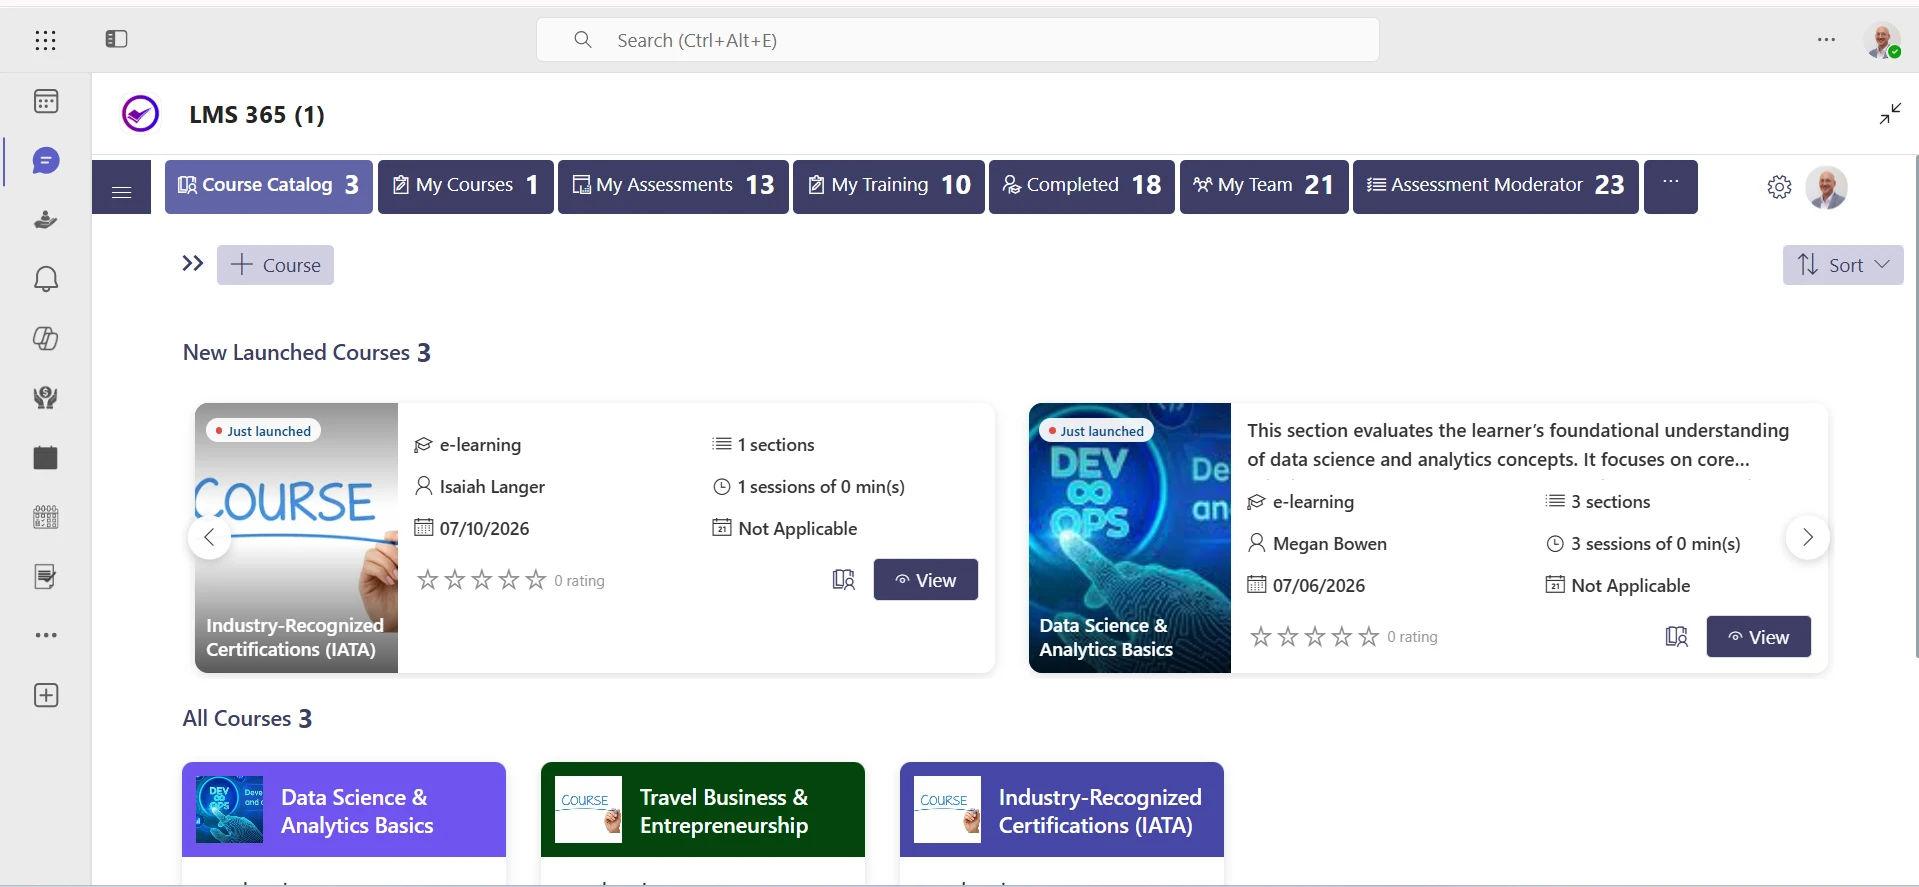
Task: Open the solid square app icon in left rail
Action: point(46,458)
